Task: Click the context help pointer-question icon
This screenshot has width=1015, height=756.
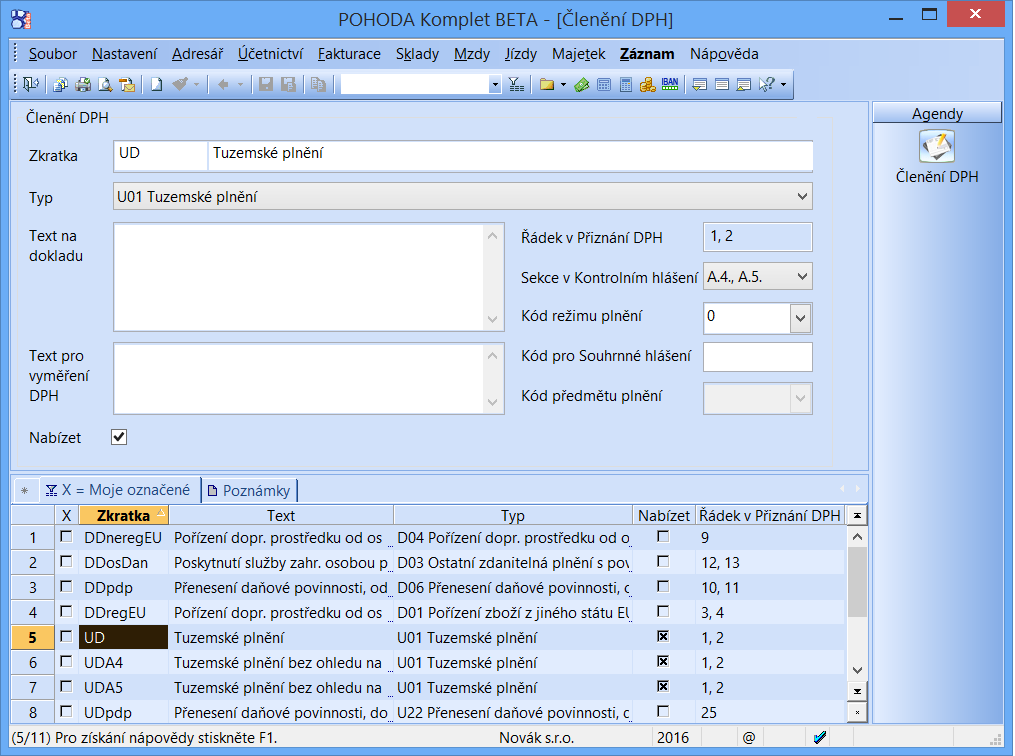Action: pos(766,84)
